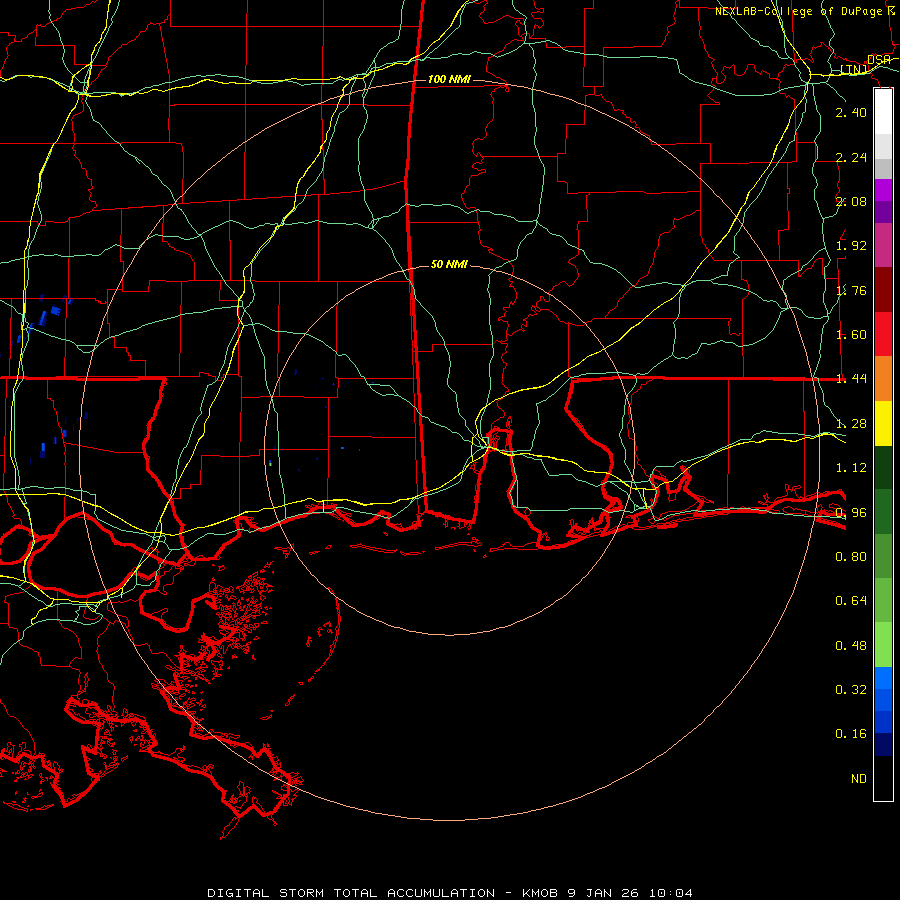Click the "1.28" scale value

coord(851,424)
